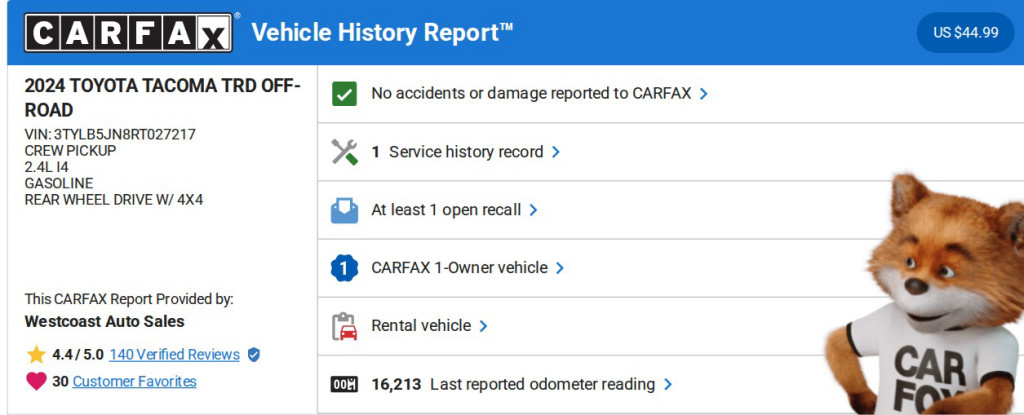Expand the service history record chevron
1024x415 pixels.
click(x=556, y=152)
